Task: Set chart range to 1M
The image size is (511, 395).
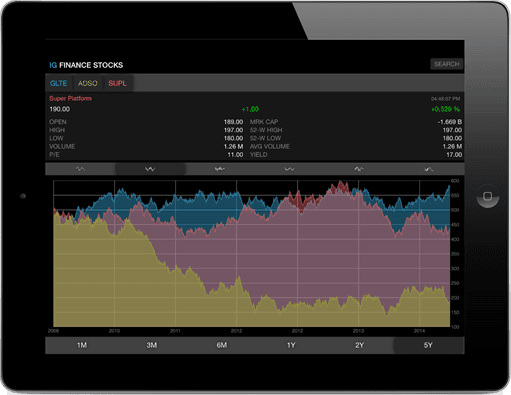Action: coord(82,345)
